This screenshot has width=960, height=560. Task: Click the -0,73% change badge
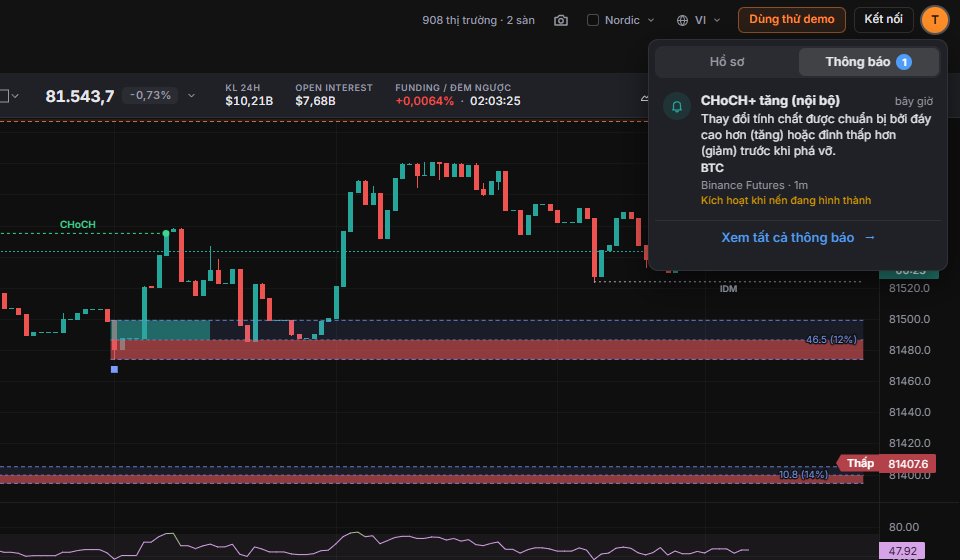tap(151, 95)
